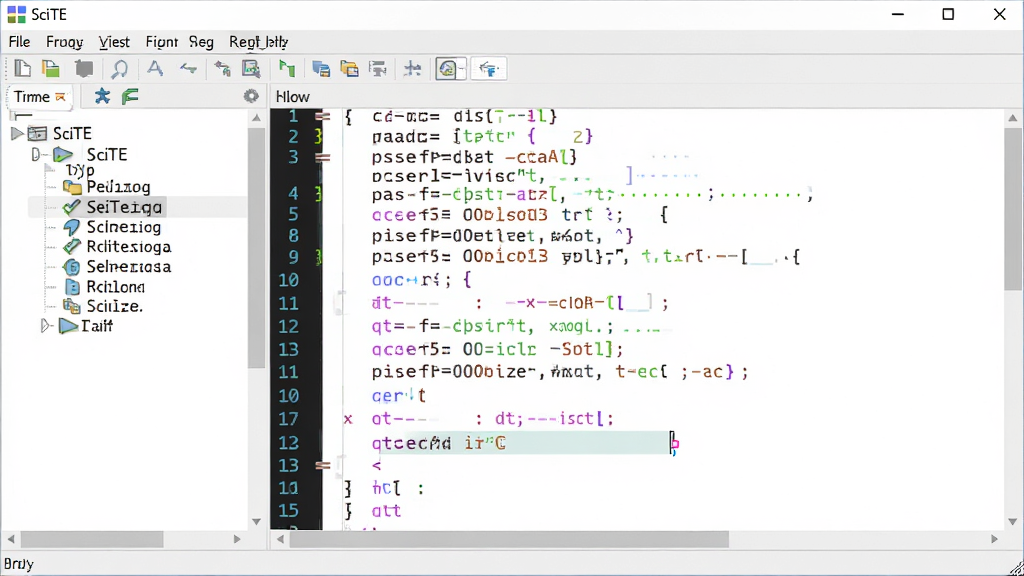Click the gray cross-shaped toolbar icon
The height and width of the screenshot is (576, 1024).
(412, 69)
